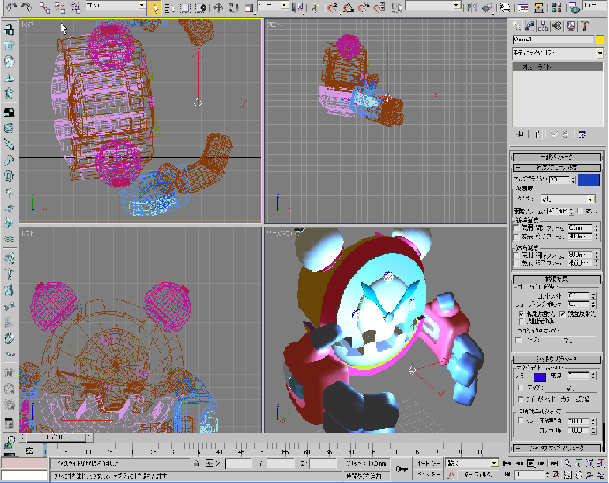
Task: Toggle the 3D Snaps button
Action: pos(332,8)
